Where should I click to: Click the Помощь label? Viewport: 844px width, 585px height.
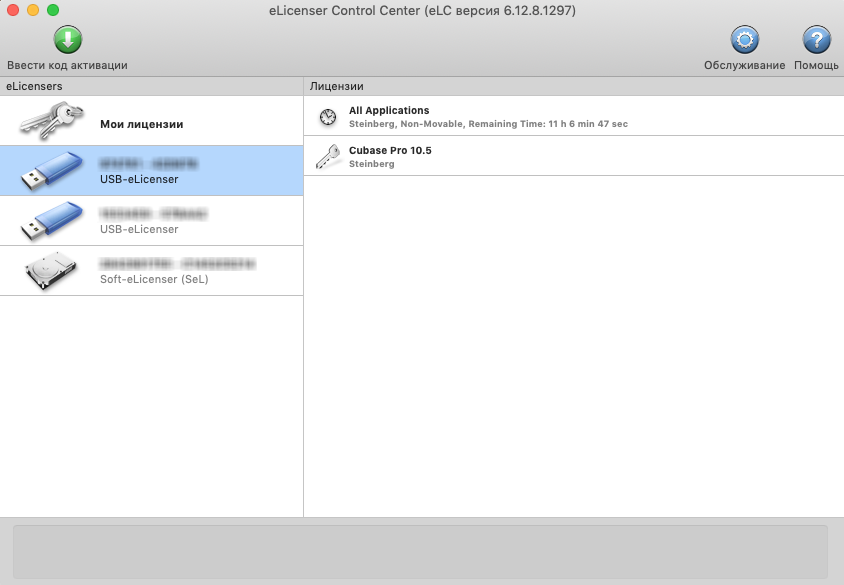click(x=816, y=65)
